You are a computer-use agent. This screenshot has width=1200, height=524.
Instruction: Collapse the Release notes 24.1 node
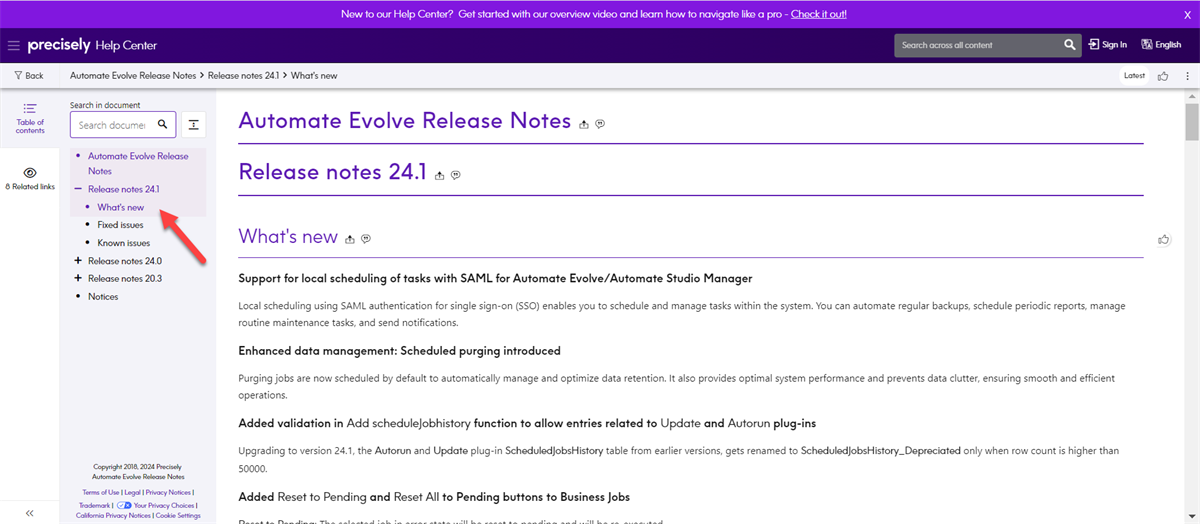tap(77, 189)
